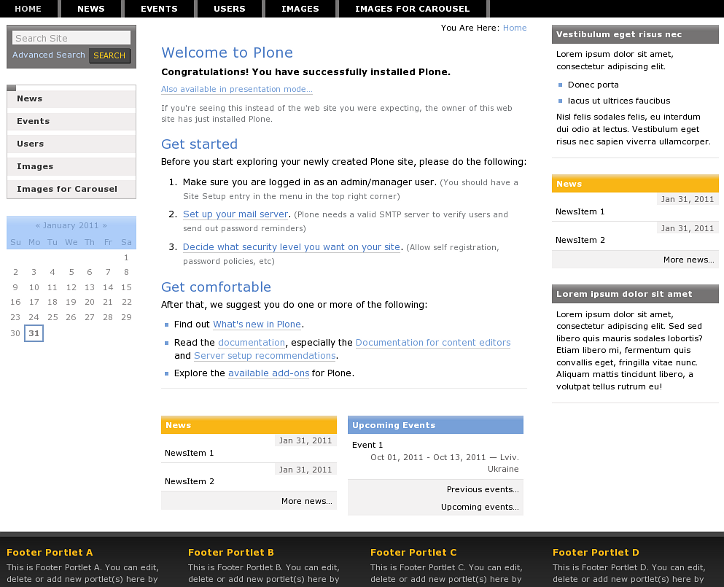Select day 15 in January calendar
This screenshot has height=587, width=724.
126,287
